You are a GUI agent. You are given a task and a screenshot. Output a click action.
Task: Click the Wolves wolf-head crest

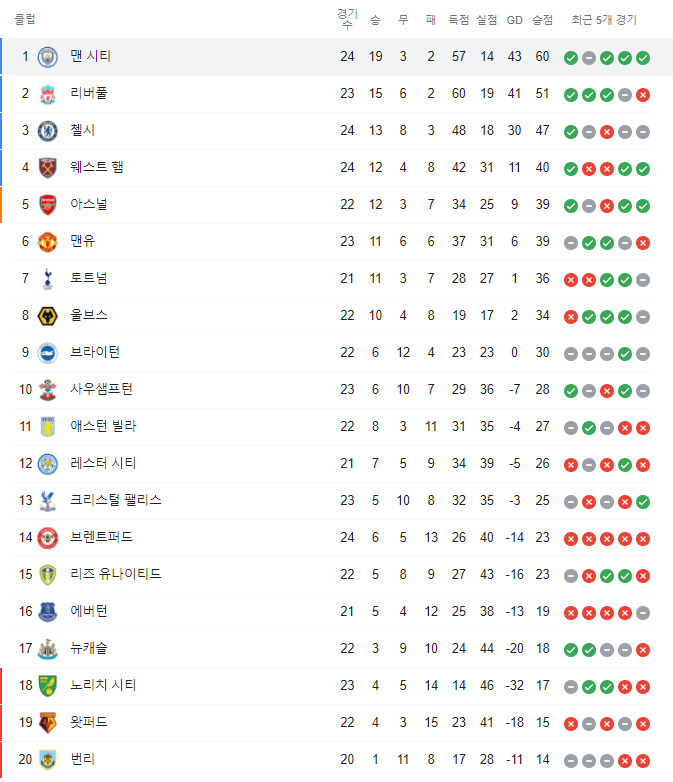coord(48,316)
